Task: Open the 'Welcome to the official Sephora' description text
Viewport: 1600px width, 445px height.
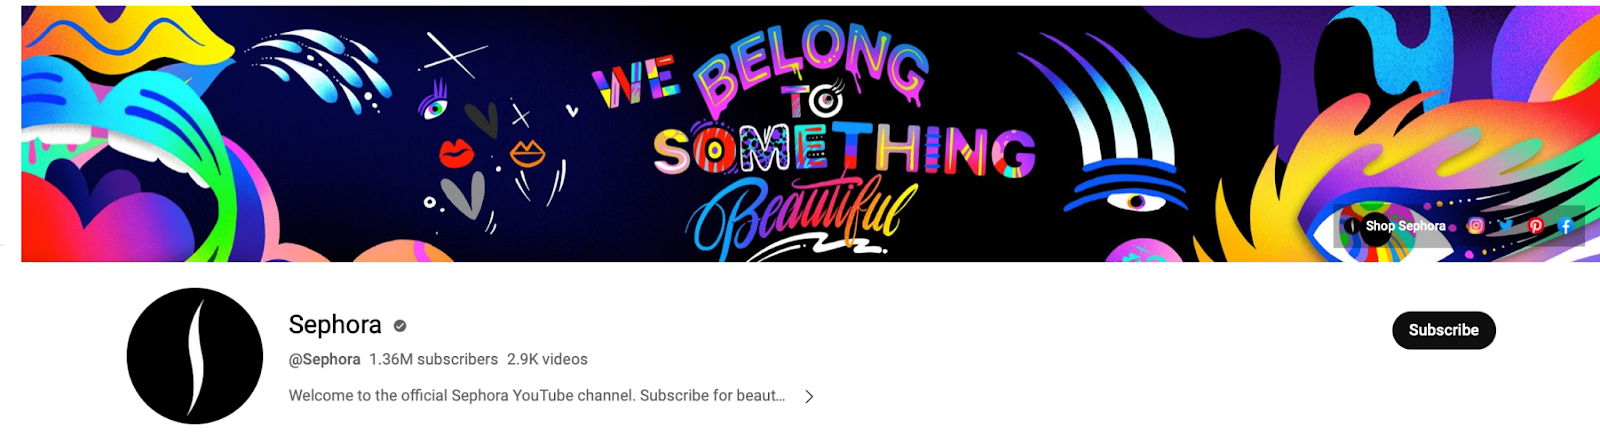Action: point(537,396)
